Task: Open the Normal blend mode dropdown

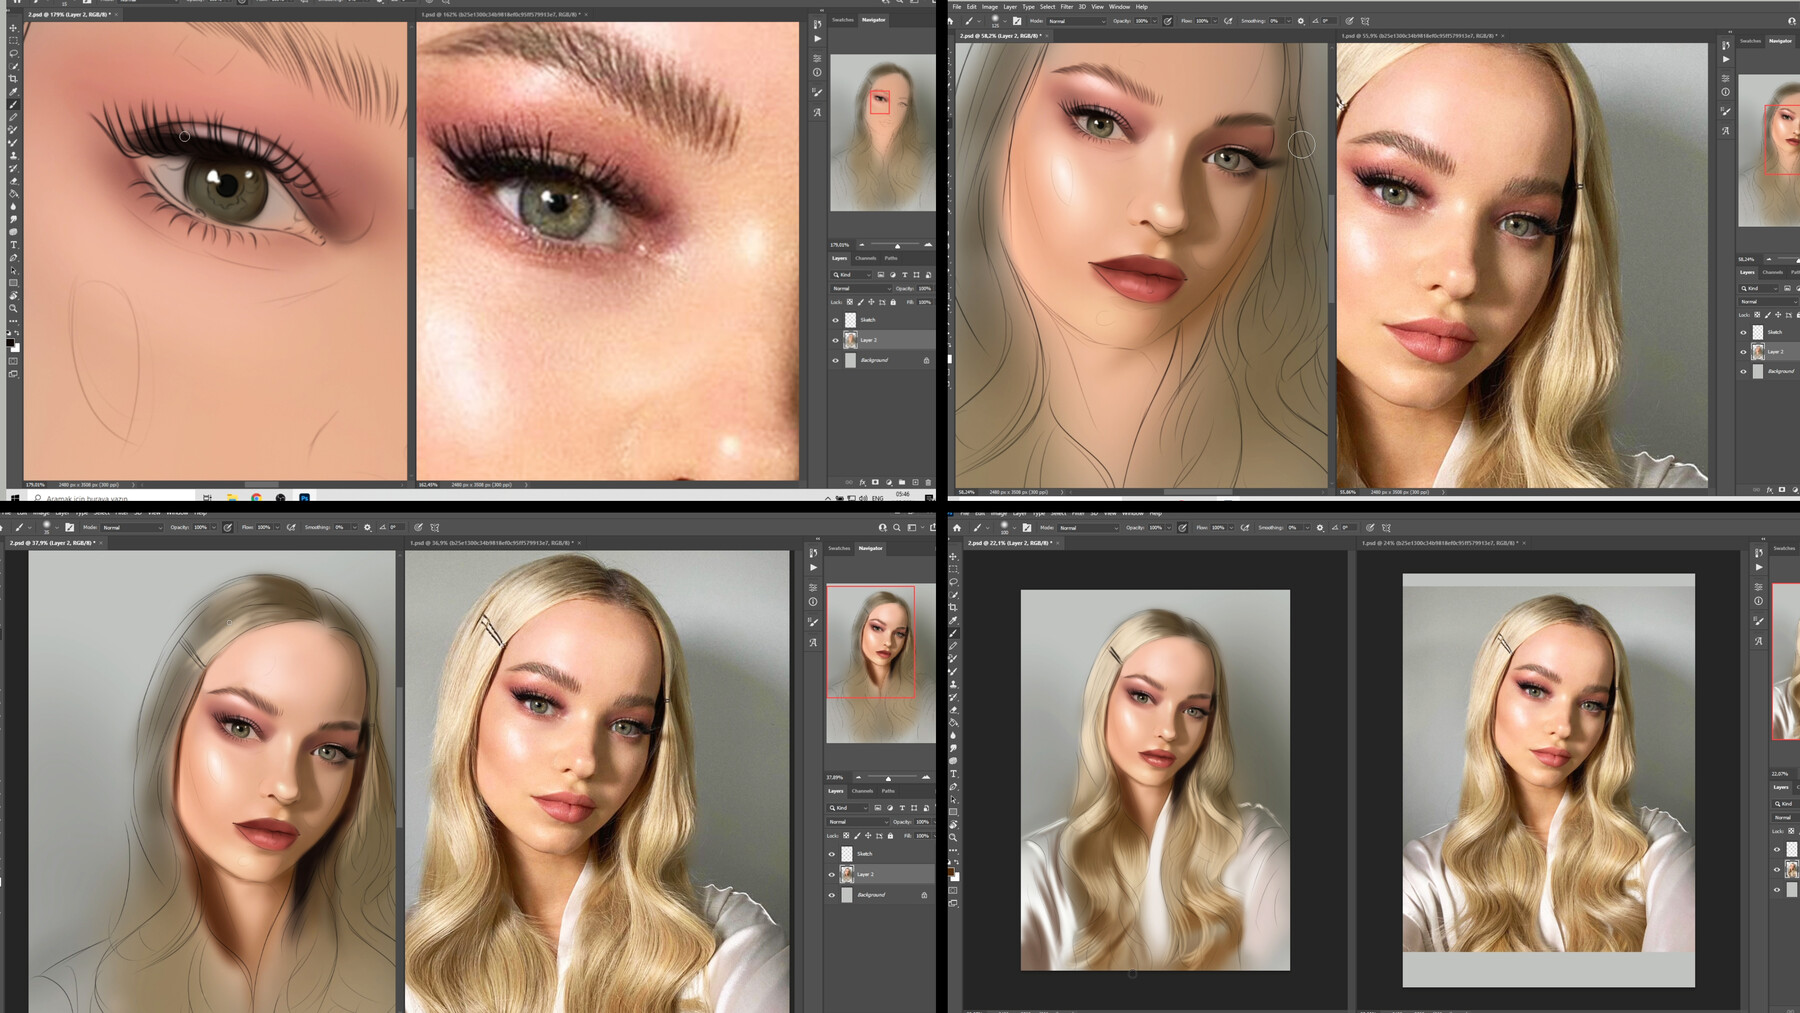Action: point(861,288)
